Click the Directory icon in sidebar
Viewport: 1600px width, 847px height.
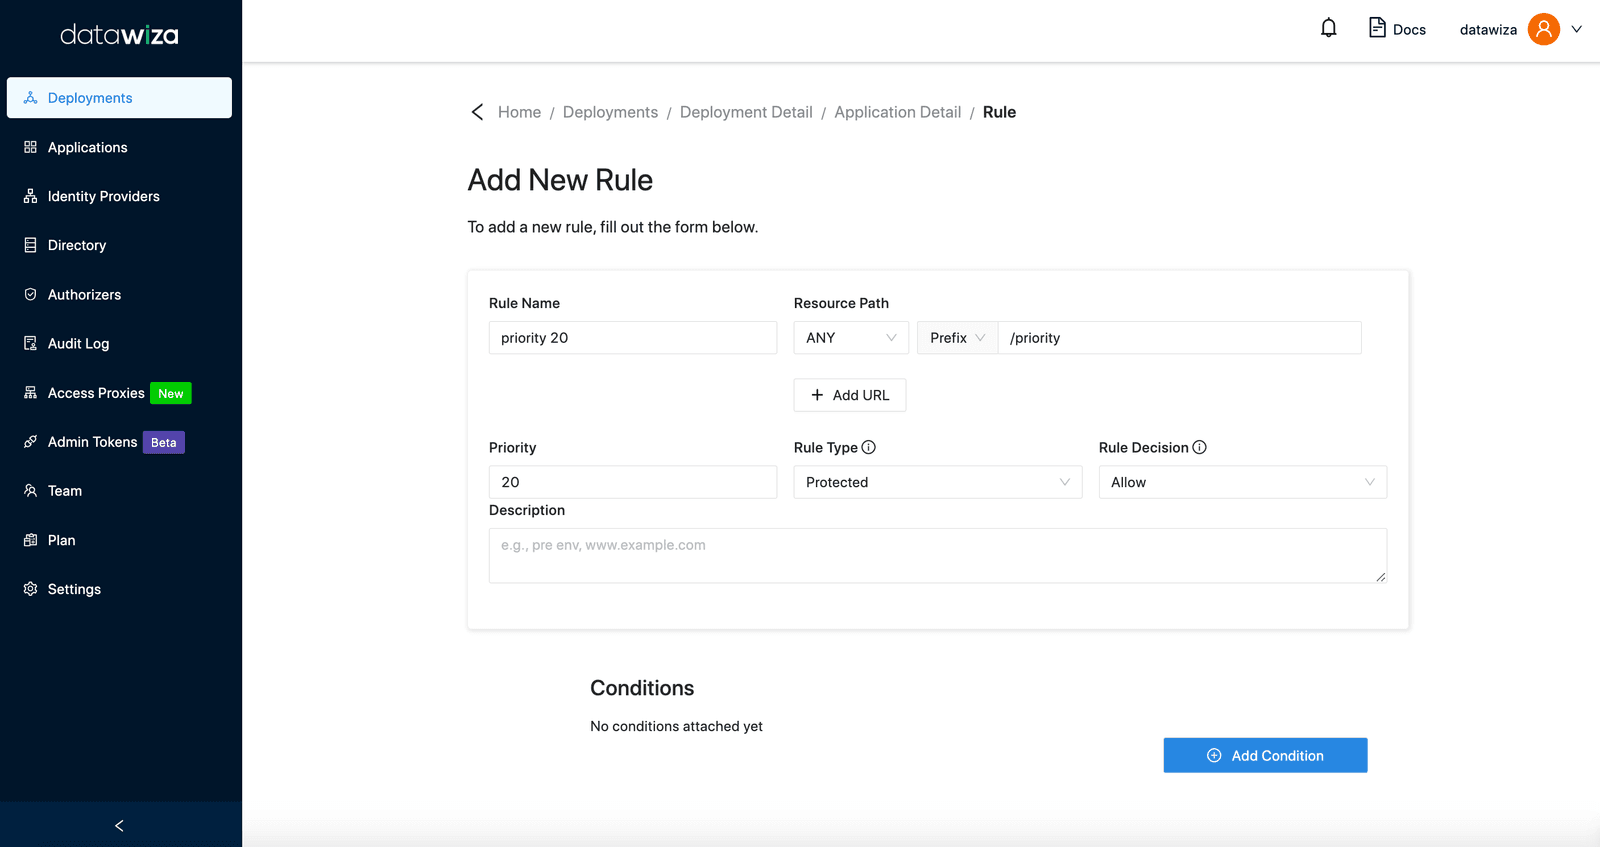tap(30, 245)
